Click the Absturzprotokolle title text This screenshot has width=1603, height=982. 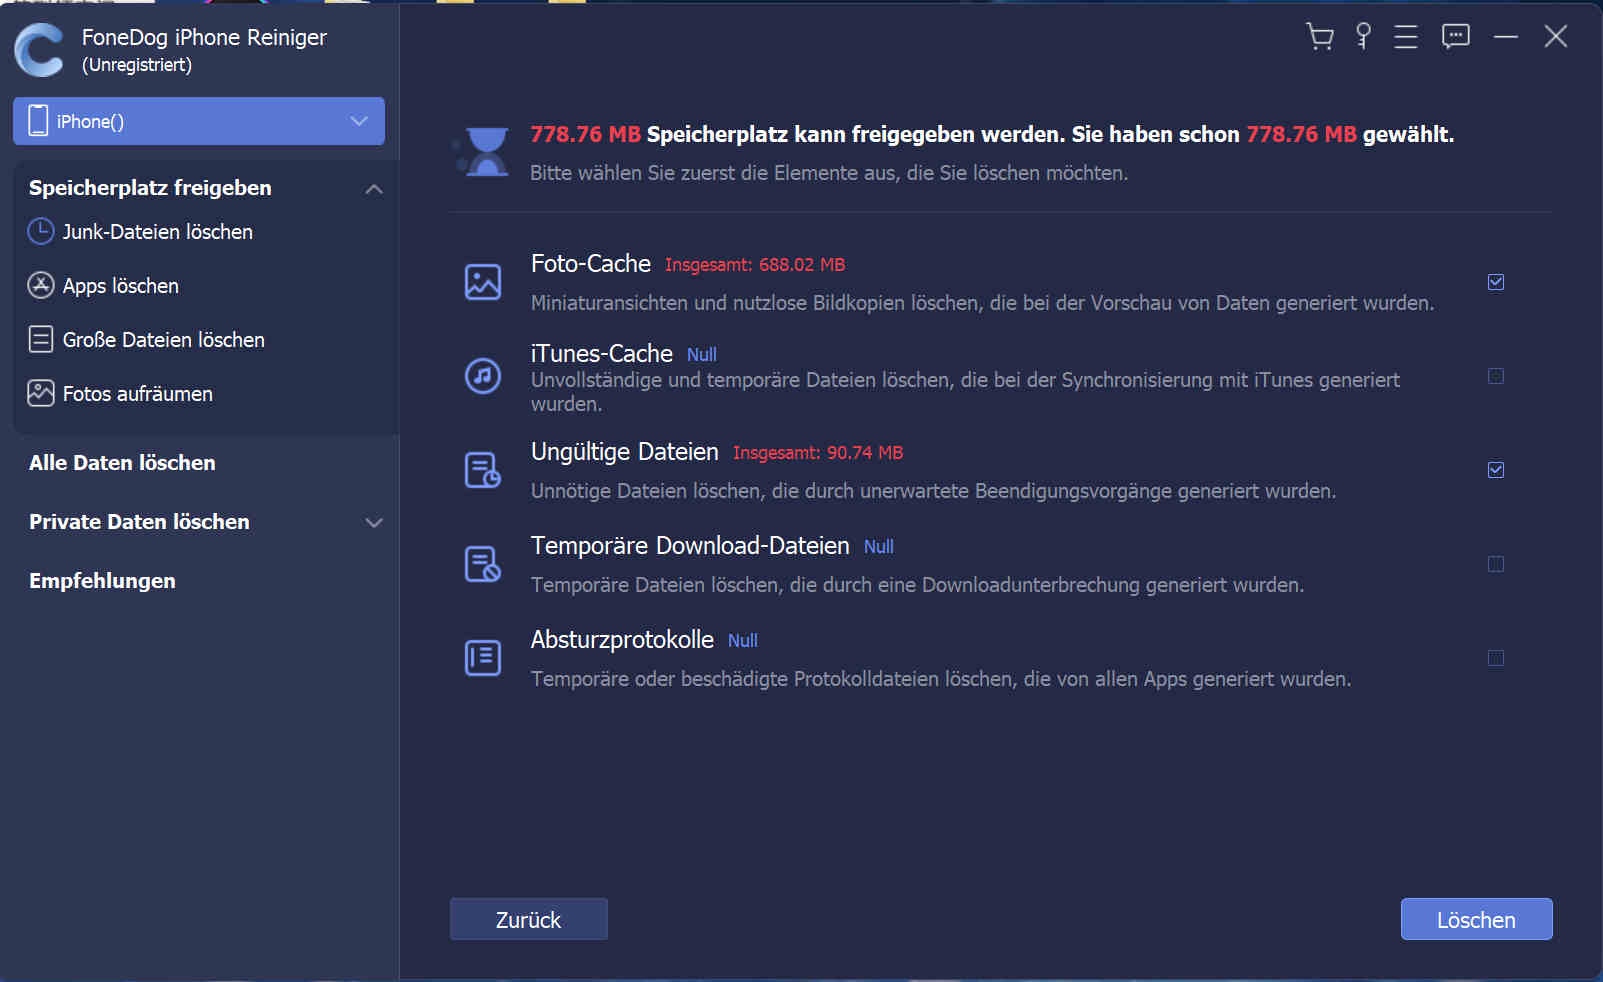click(622, 640)
